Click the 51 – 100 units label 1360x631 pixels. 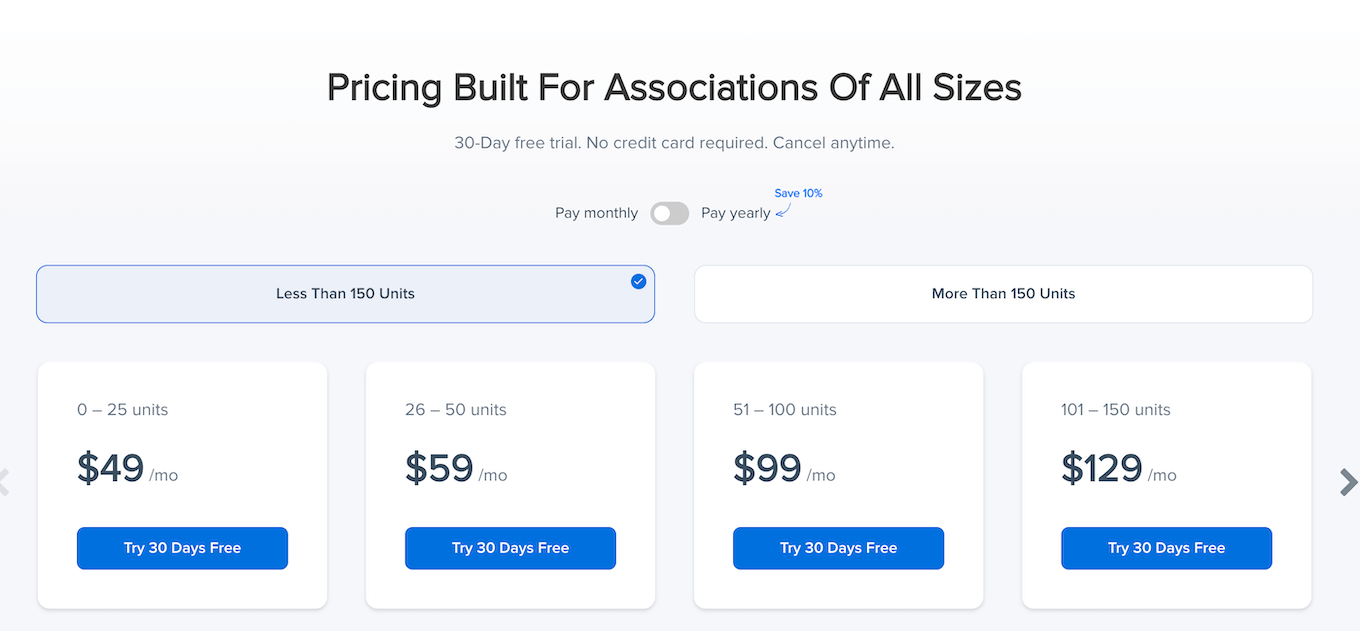[x=785, y=410]
